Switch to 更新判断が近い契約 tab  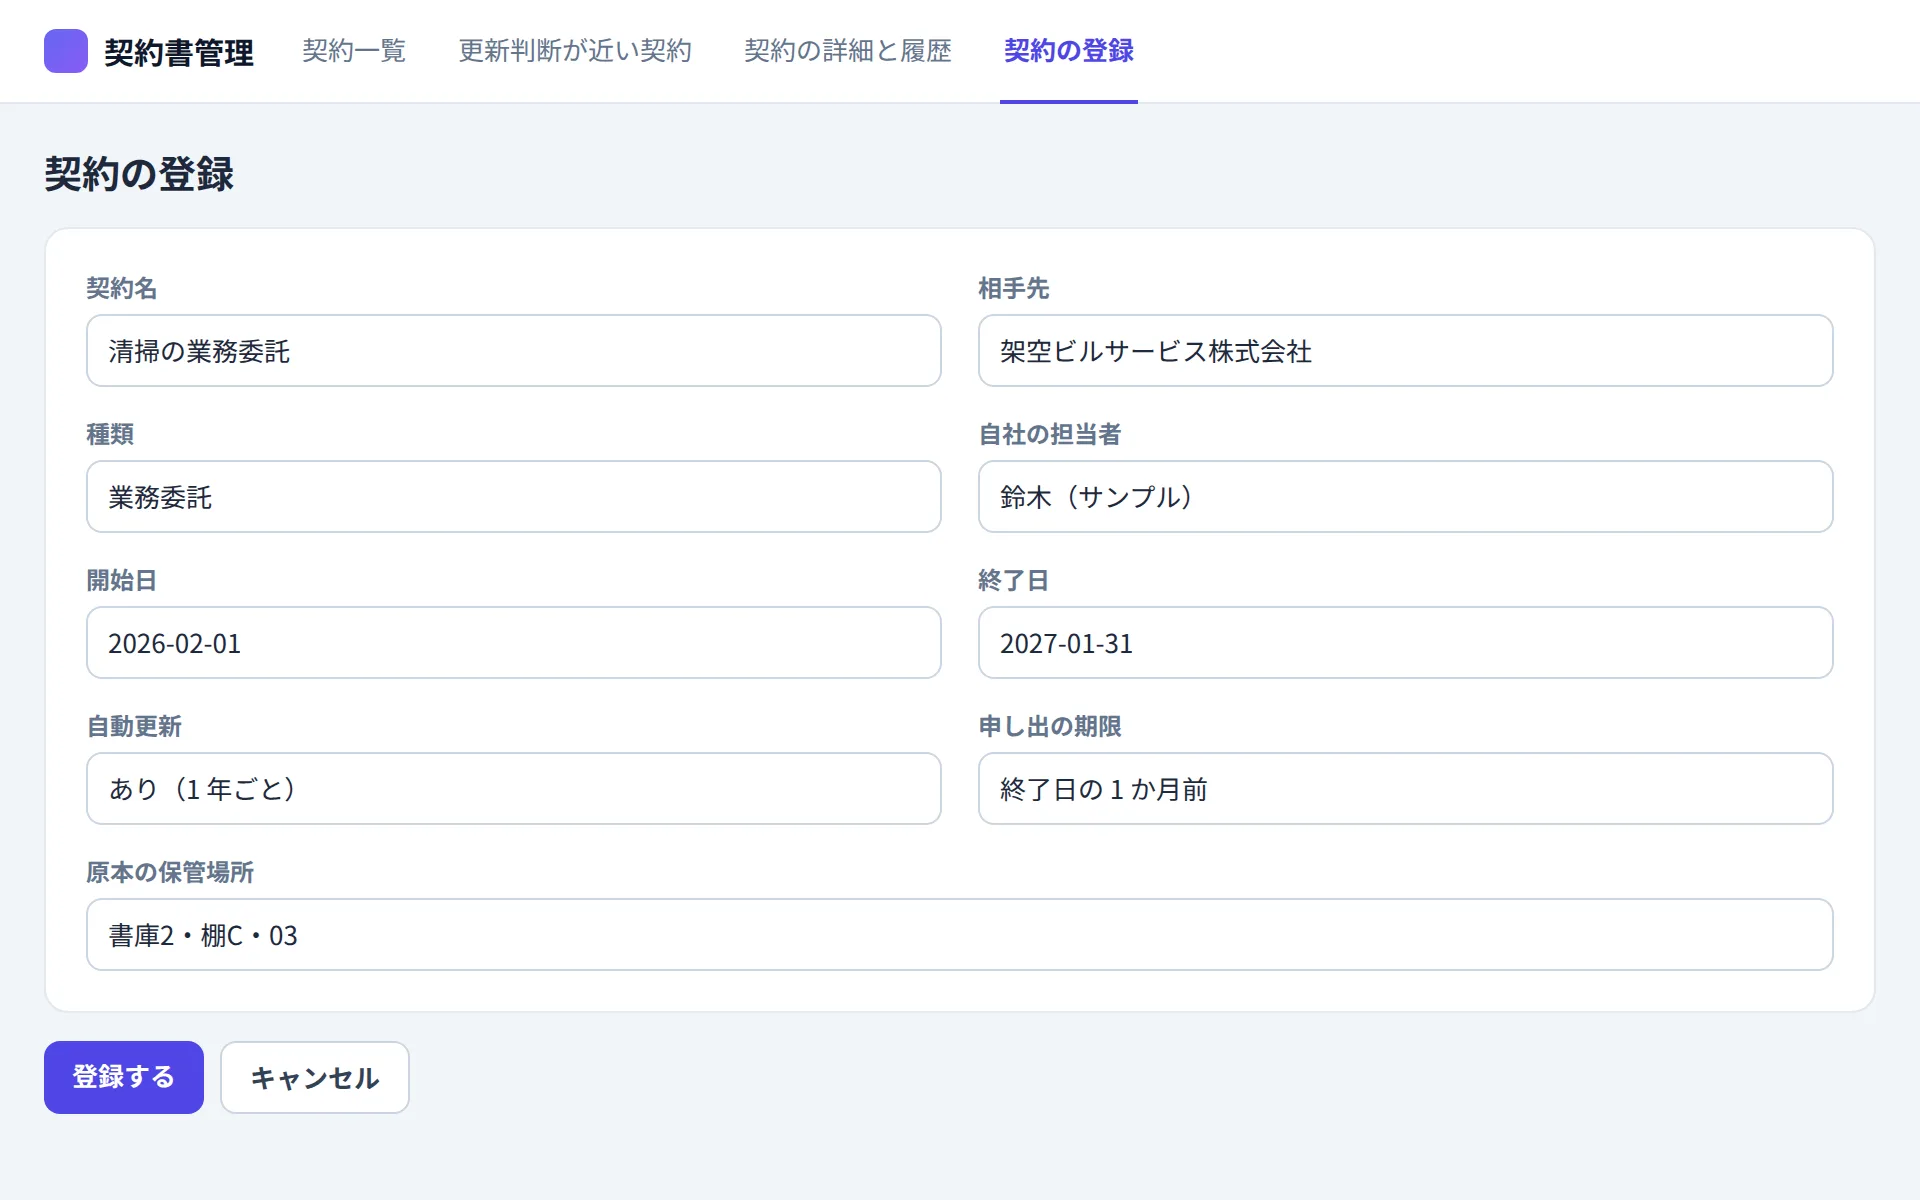point(575,51)
